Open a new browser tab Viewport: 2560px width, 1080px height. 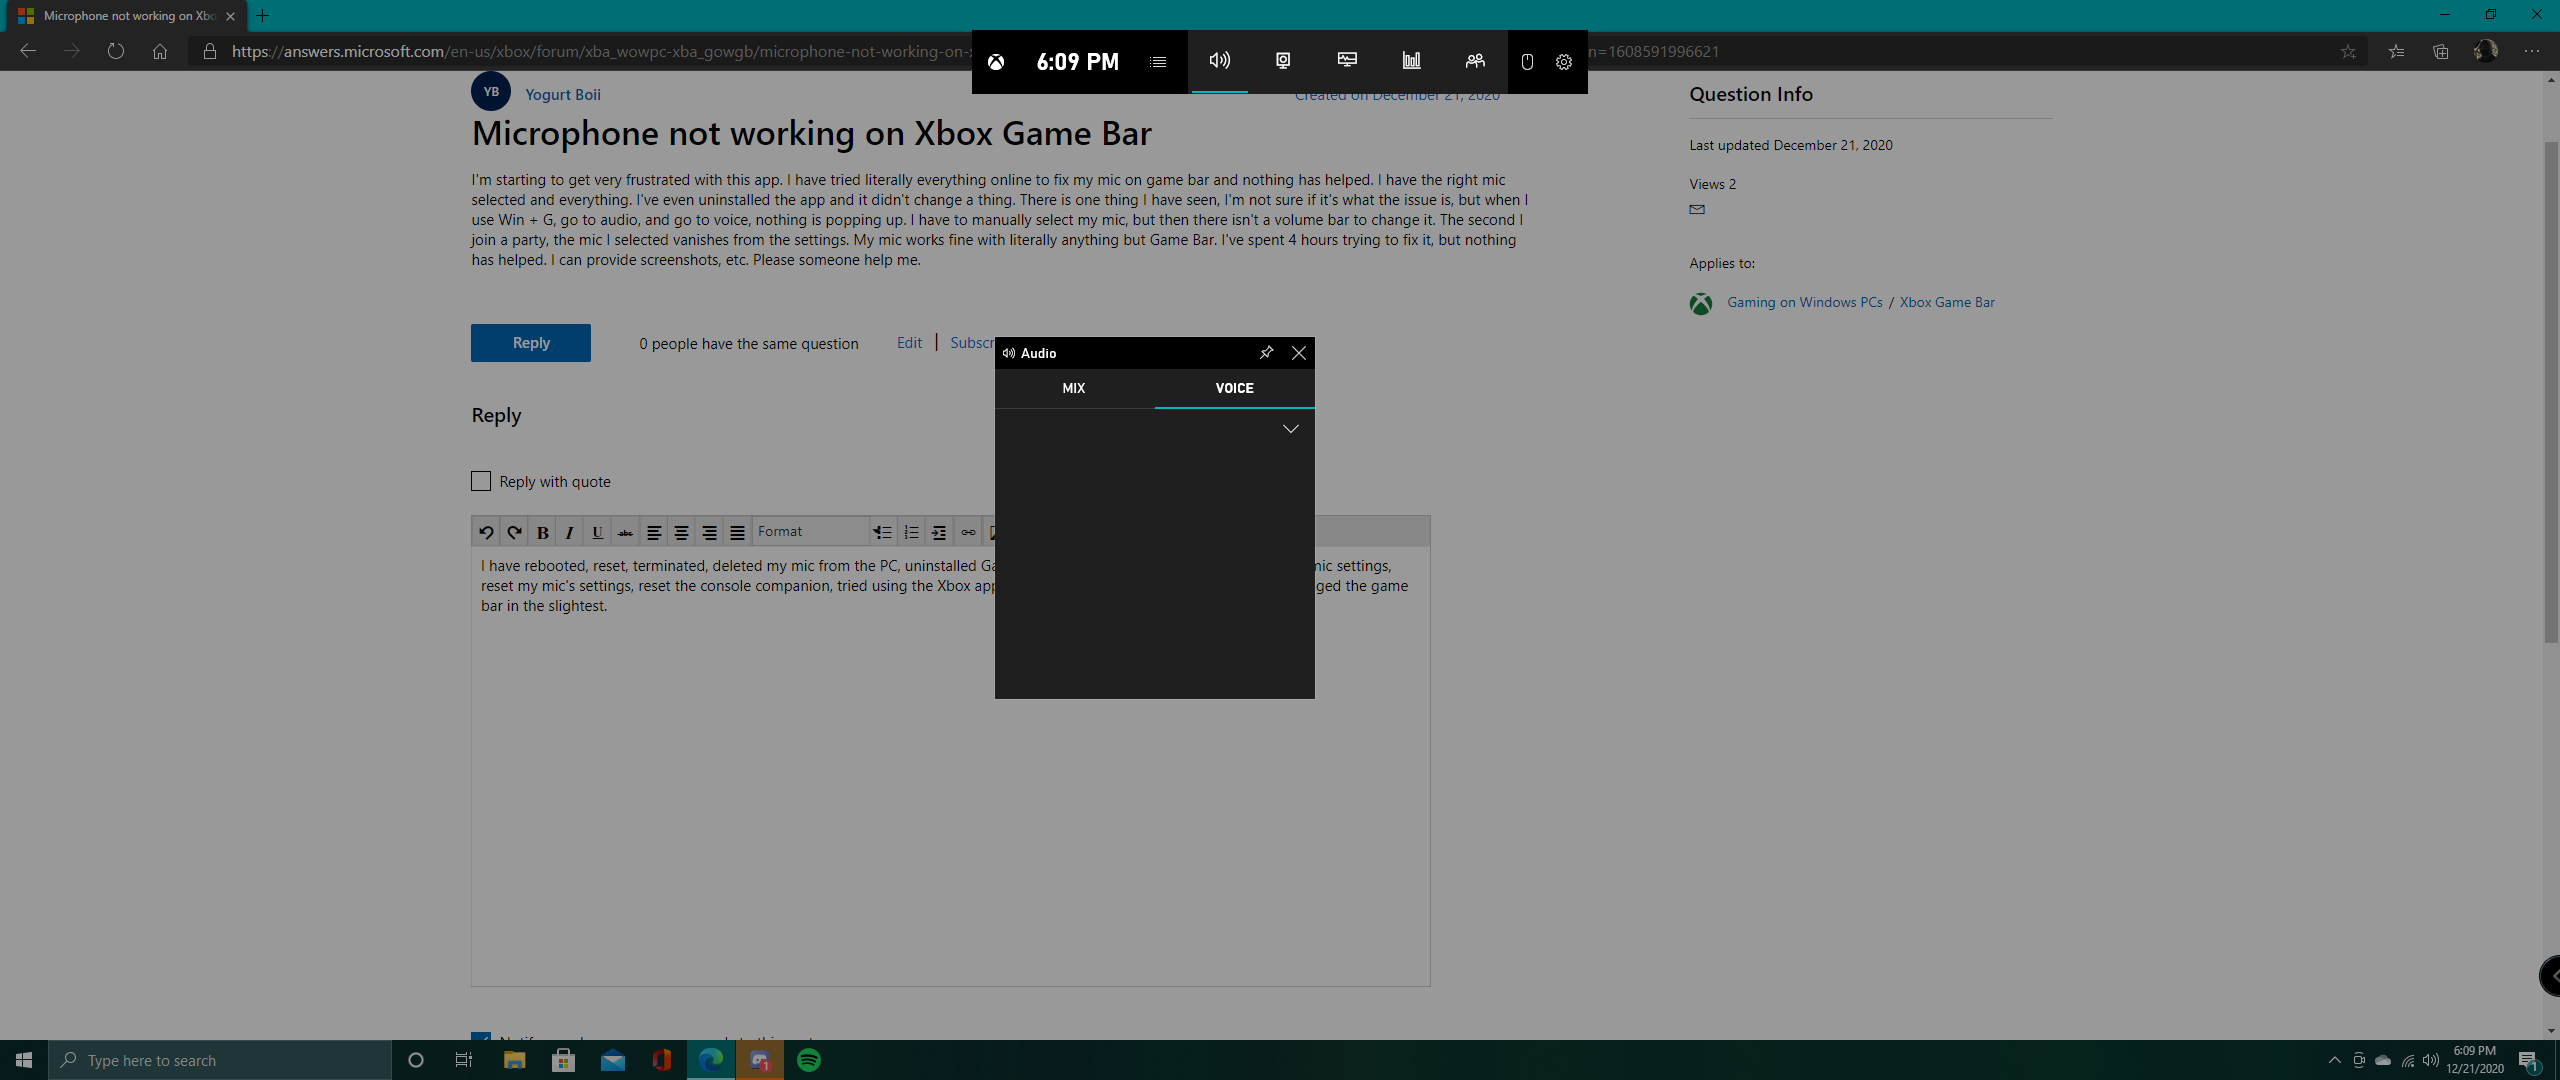click(263, 15)
